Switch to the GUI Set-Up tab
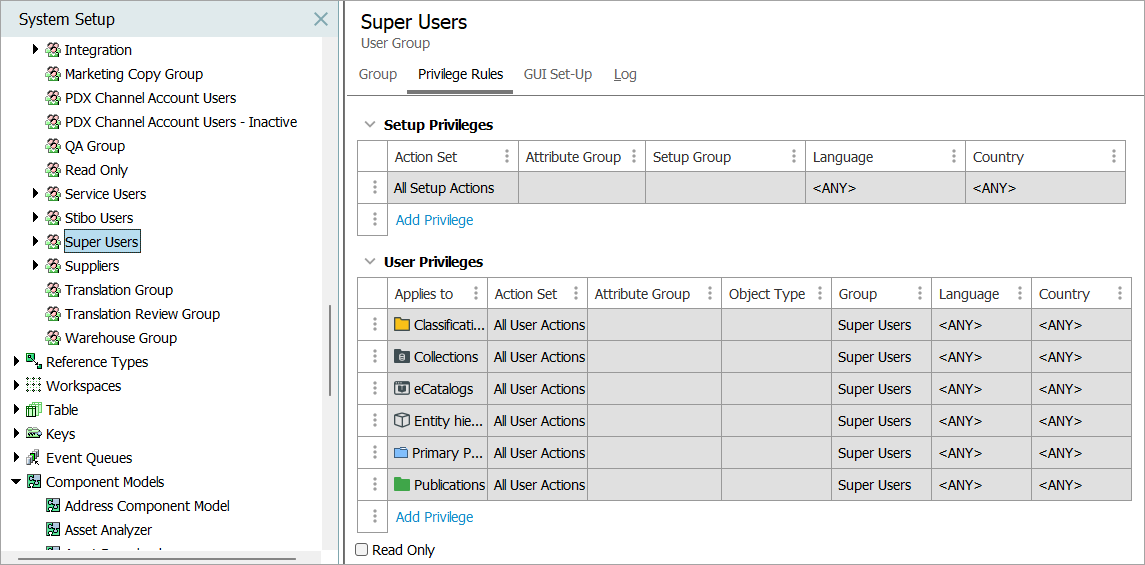 coord(558,74)
